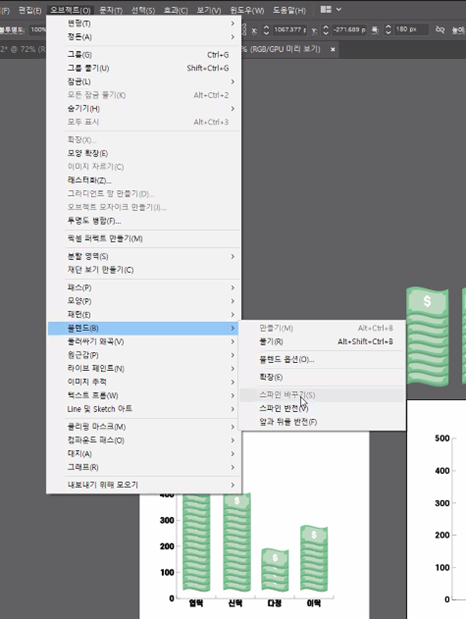Expand the 패스(P) submenu

tap(143, 288)
